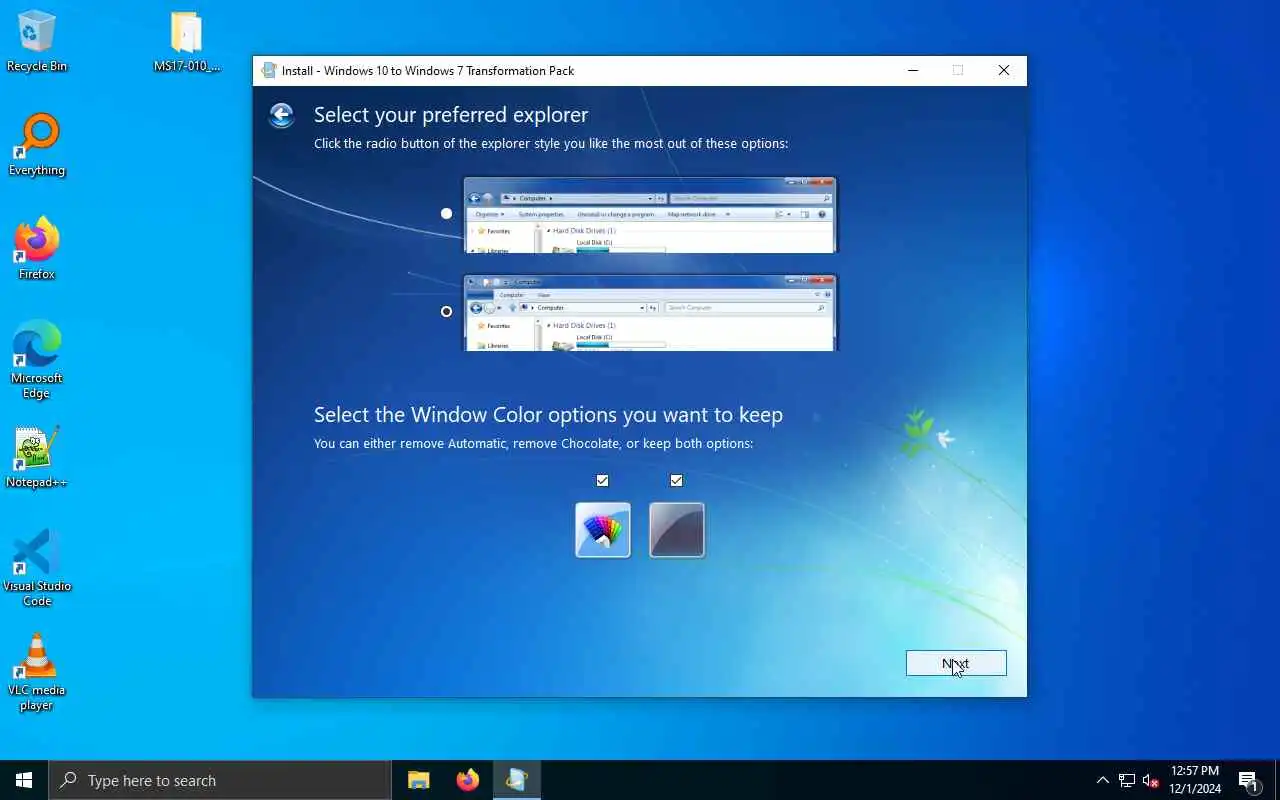Open the clock and date flyout
The width and height of the screenshot is (1280, 800).
pos(1195,780)
